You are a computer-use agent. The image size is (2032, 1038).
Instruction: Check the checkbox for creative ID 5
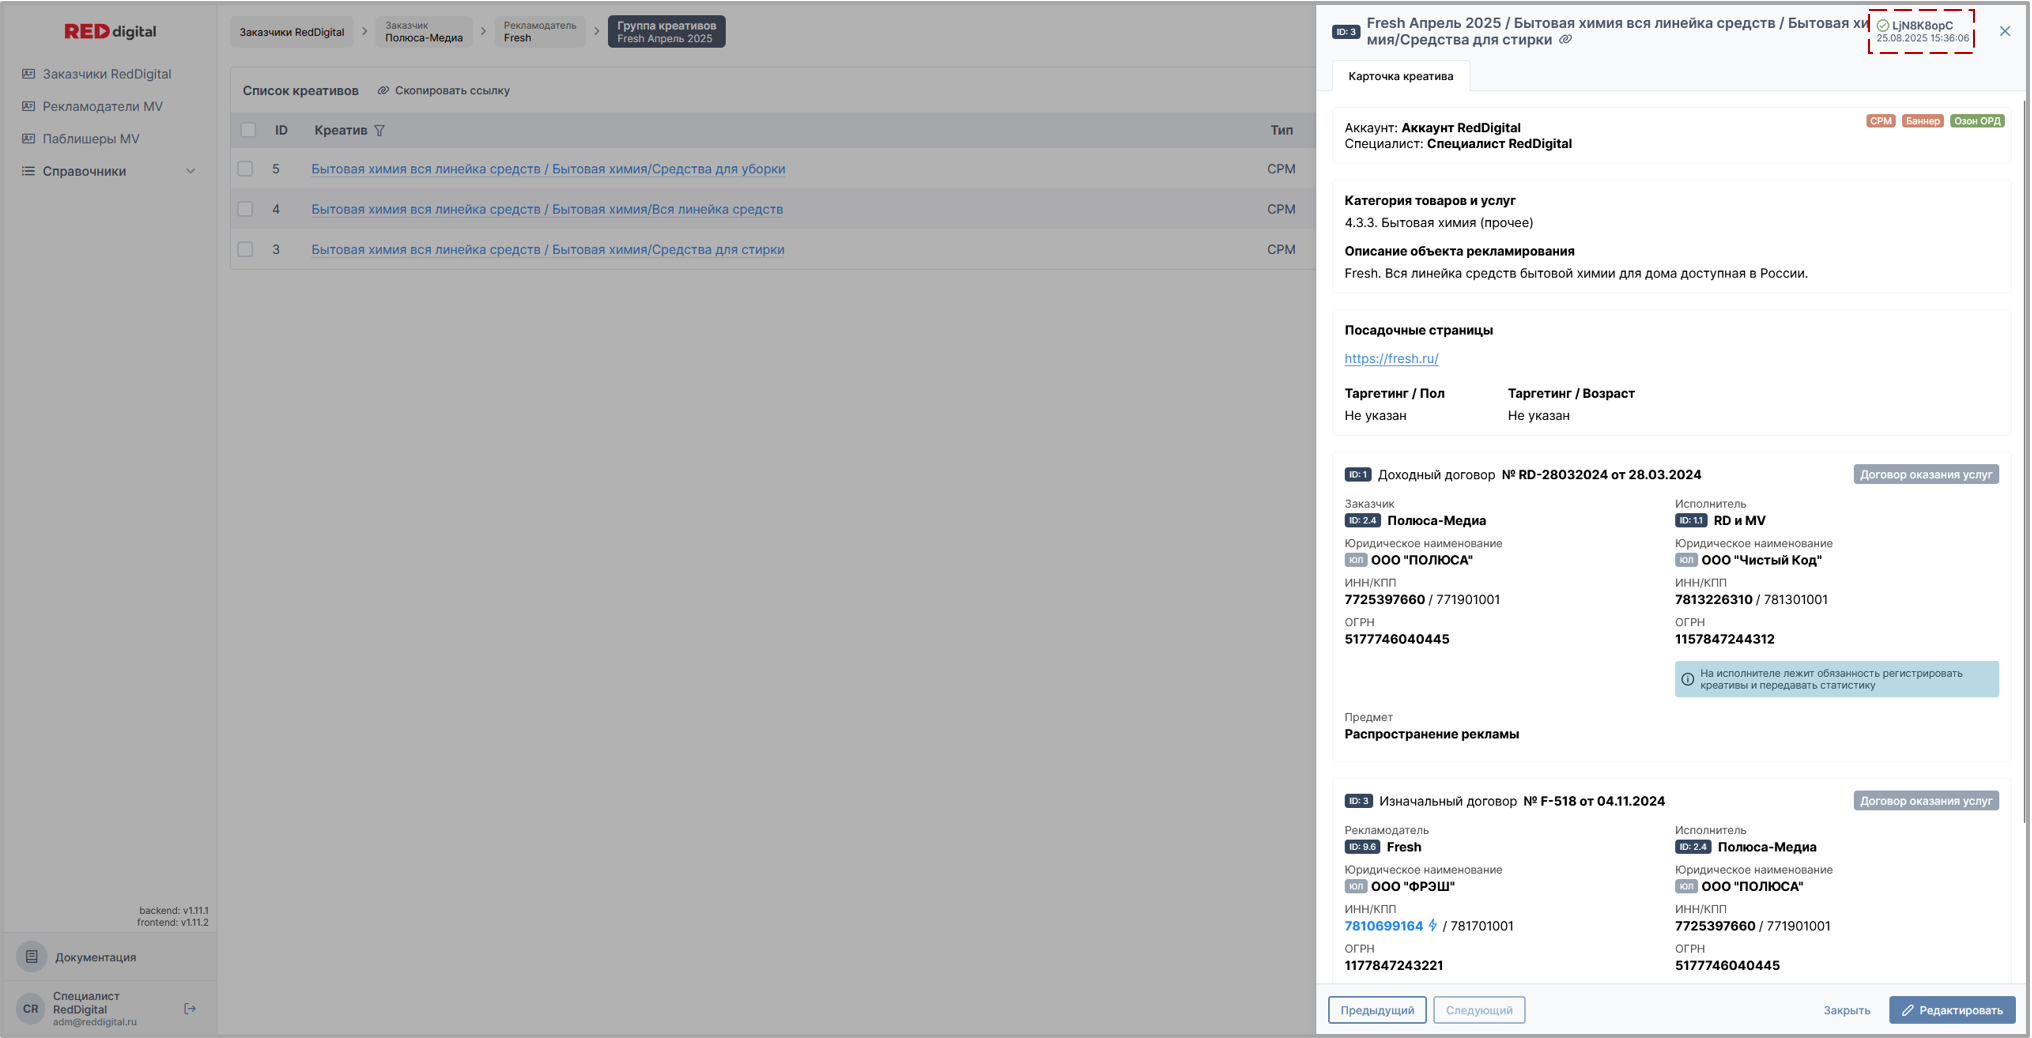click(246, 169)
